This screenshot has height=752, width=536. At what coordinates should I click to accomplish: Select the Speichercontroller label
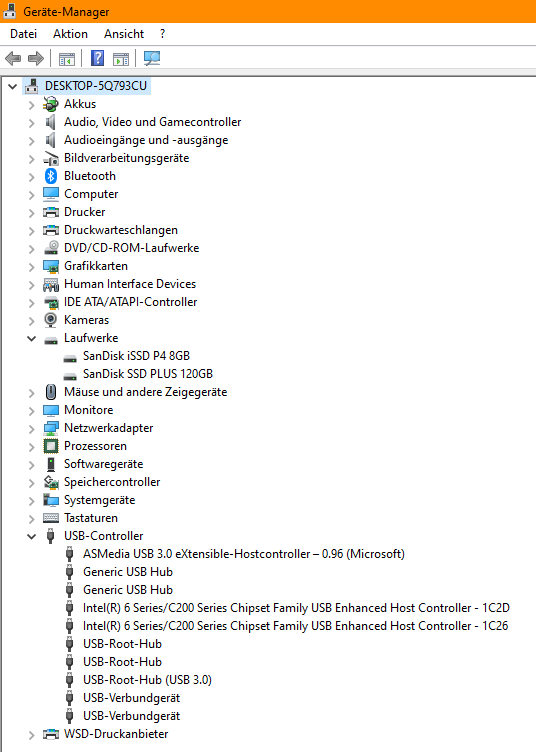click(112, 482)
